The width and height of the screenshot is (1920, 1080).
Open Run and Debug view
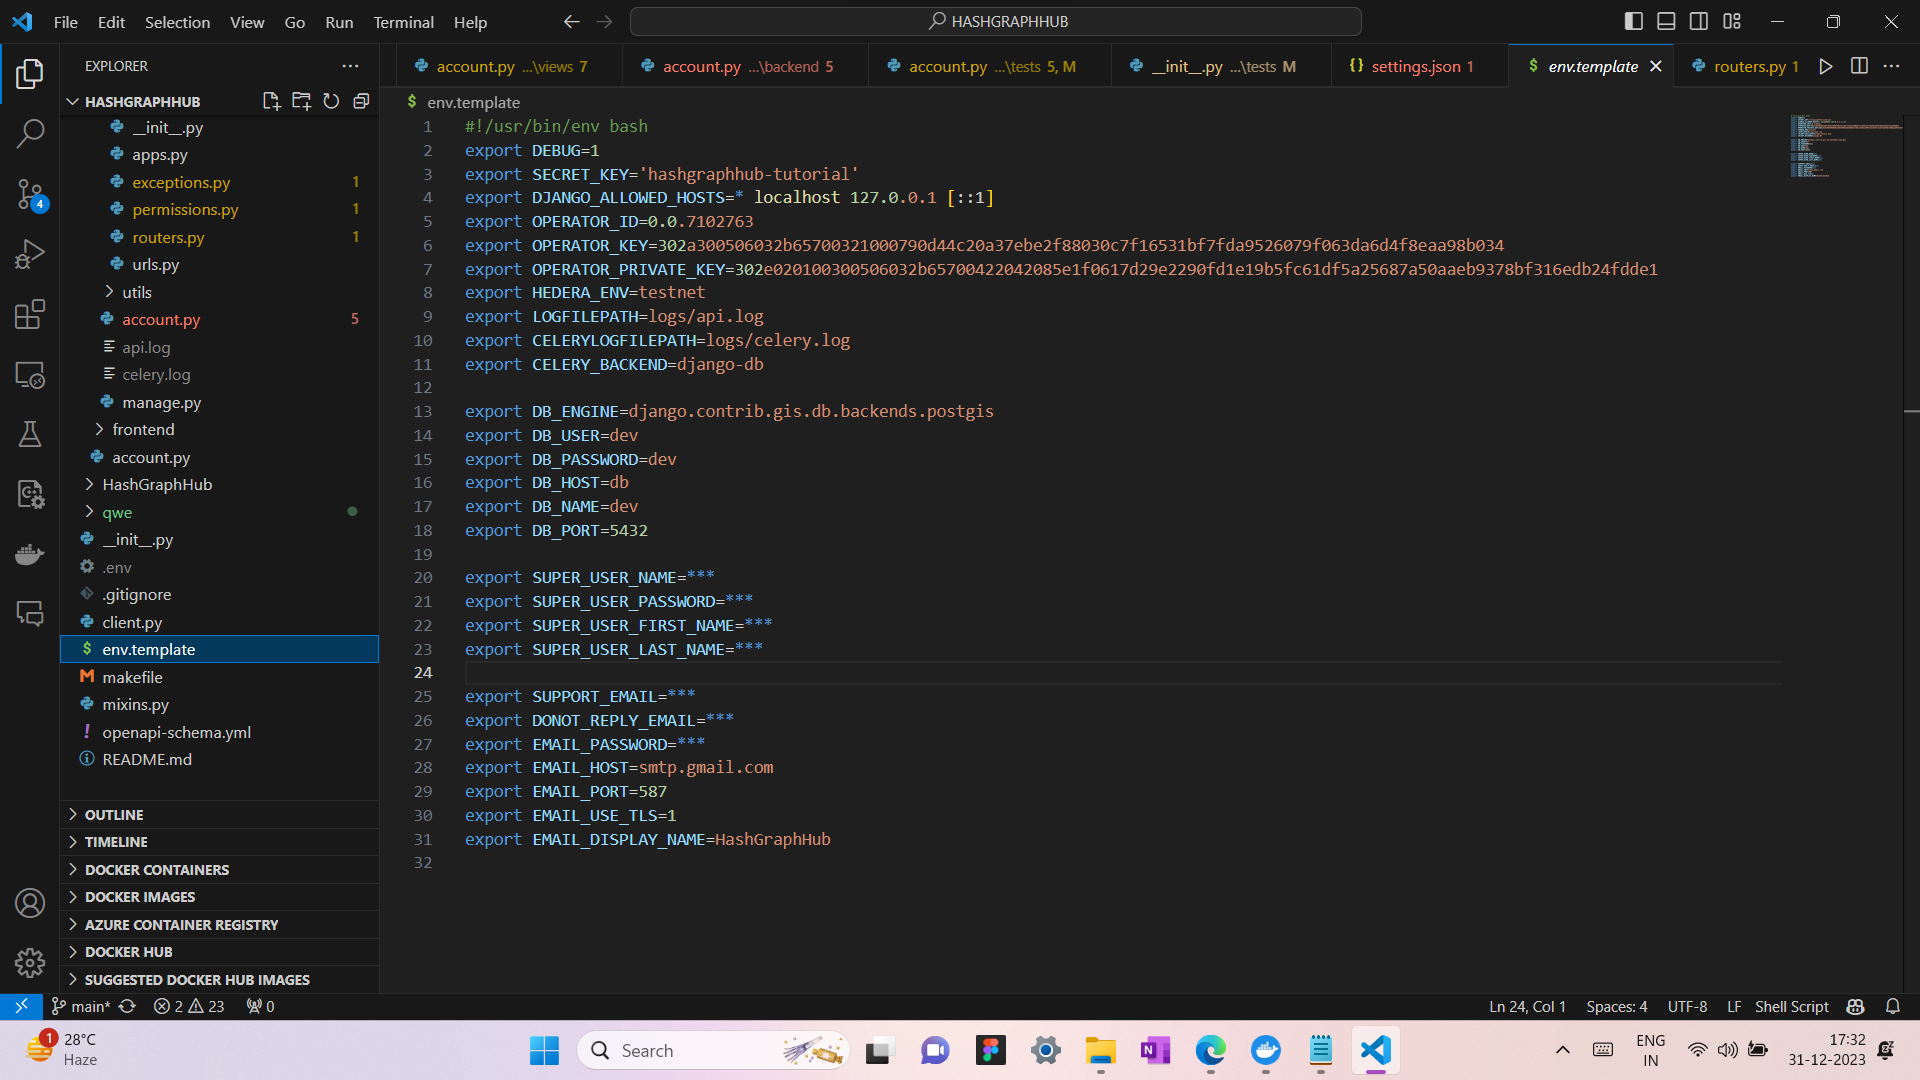30,254
